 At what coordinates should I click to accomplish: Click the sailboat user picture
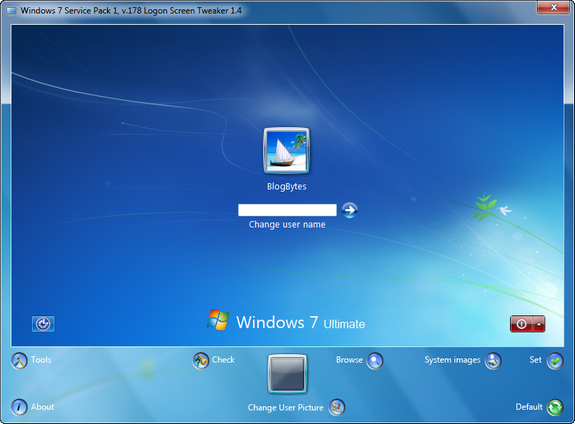click(x=286, y=151)
